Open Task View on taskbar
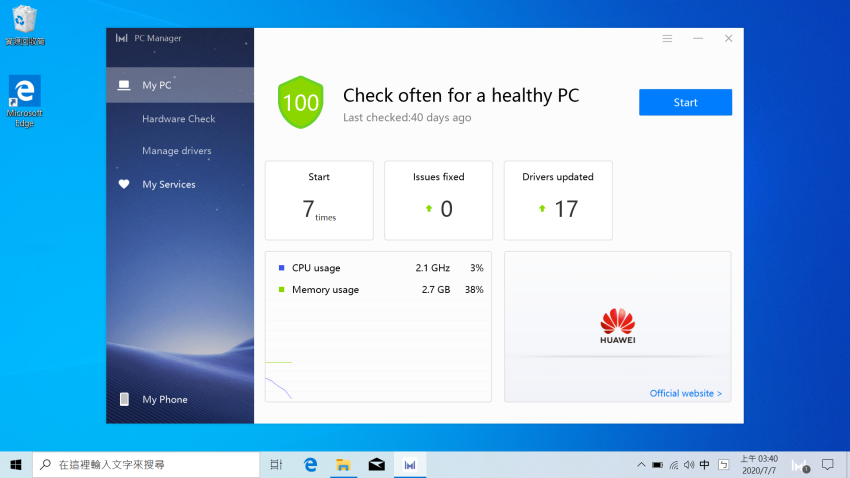Viewport: 850px width, 478px height. (276, 464)
